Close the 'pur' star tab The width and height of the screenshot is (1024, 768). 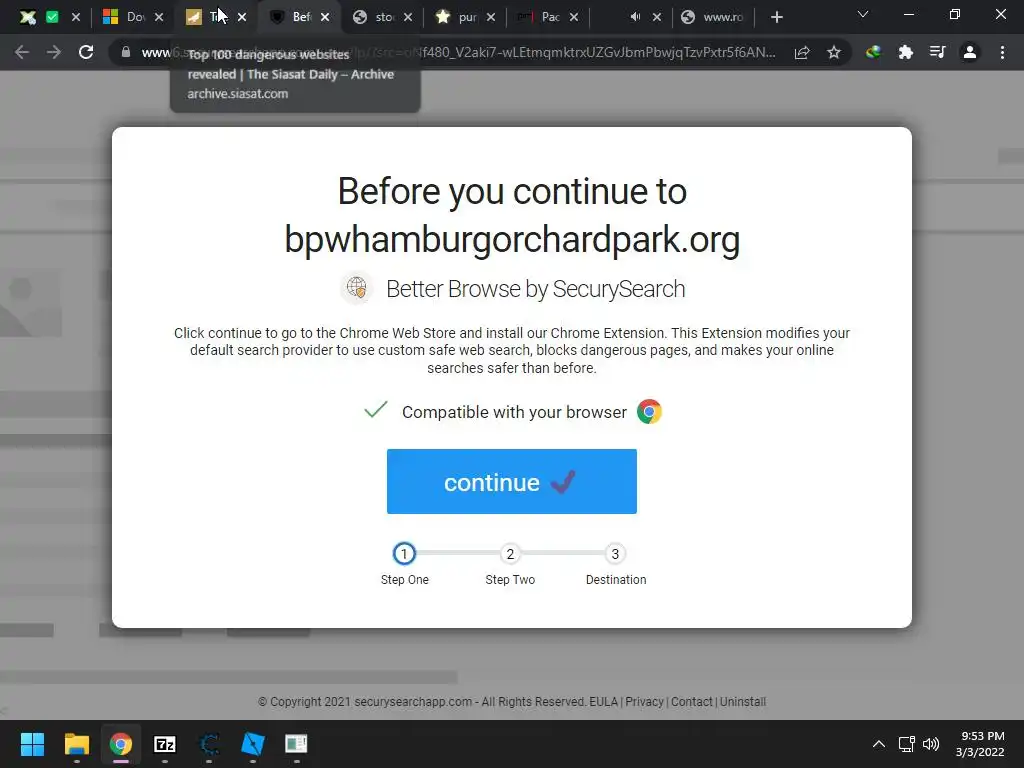(490, 17)
